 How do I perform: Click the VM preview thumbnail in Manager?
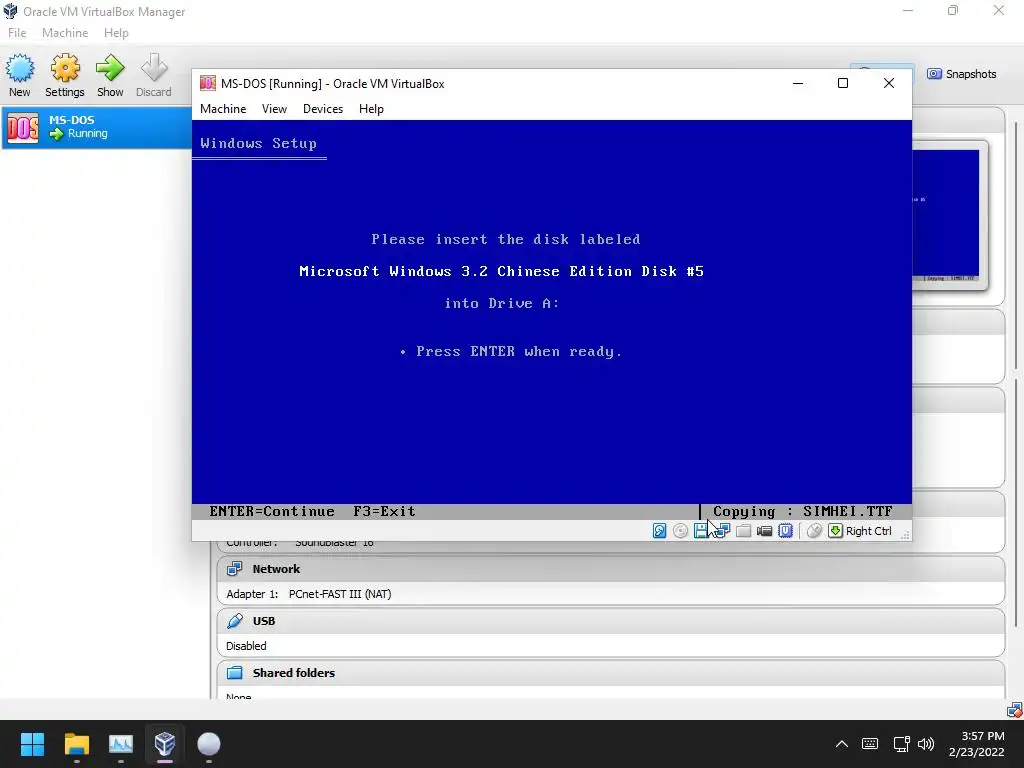(x=950, y=216)
